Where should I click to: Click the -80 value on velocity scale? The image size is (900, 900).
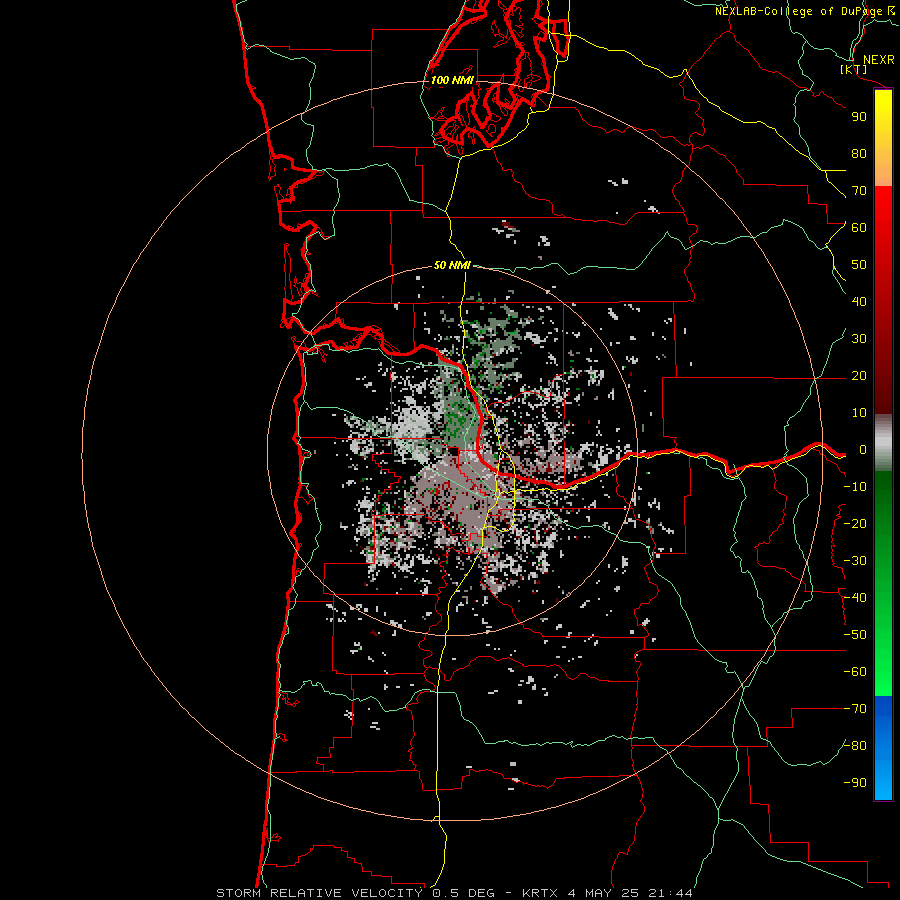tap(855, 746)
